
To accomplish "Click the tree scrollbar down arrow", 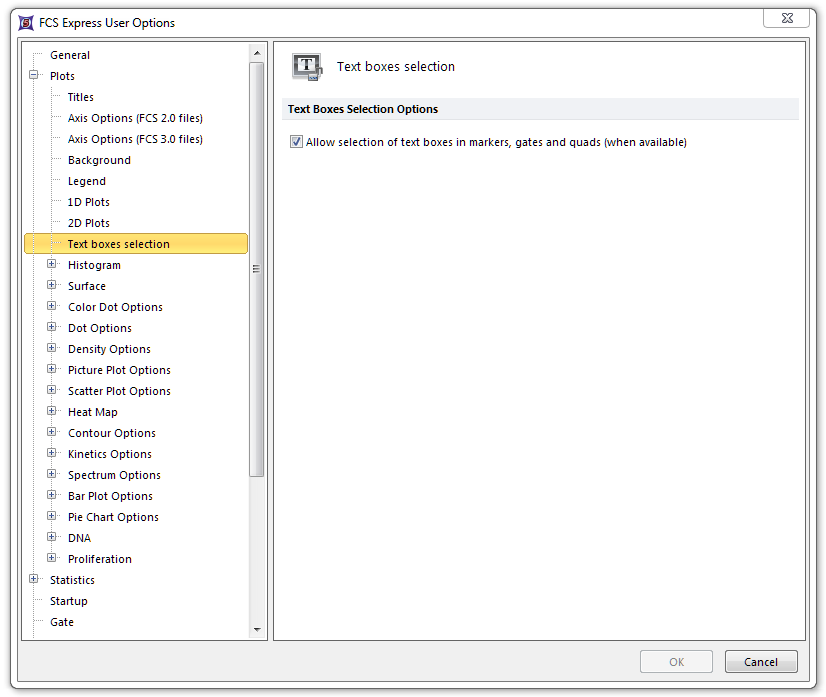I will 257,630.
